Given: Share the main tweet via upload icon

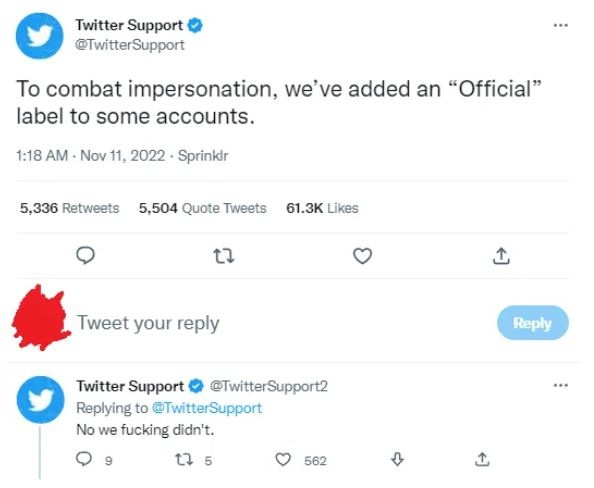Looking at the screenshot, I should click(501, 256).
